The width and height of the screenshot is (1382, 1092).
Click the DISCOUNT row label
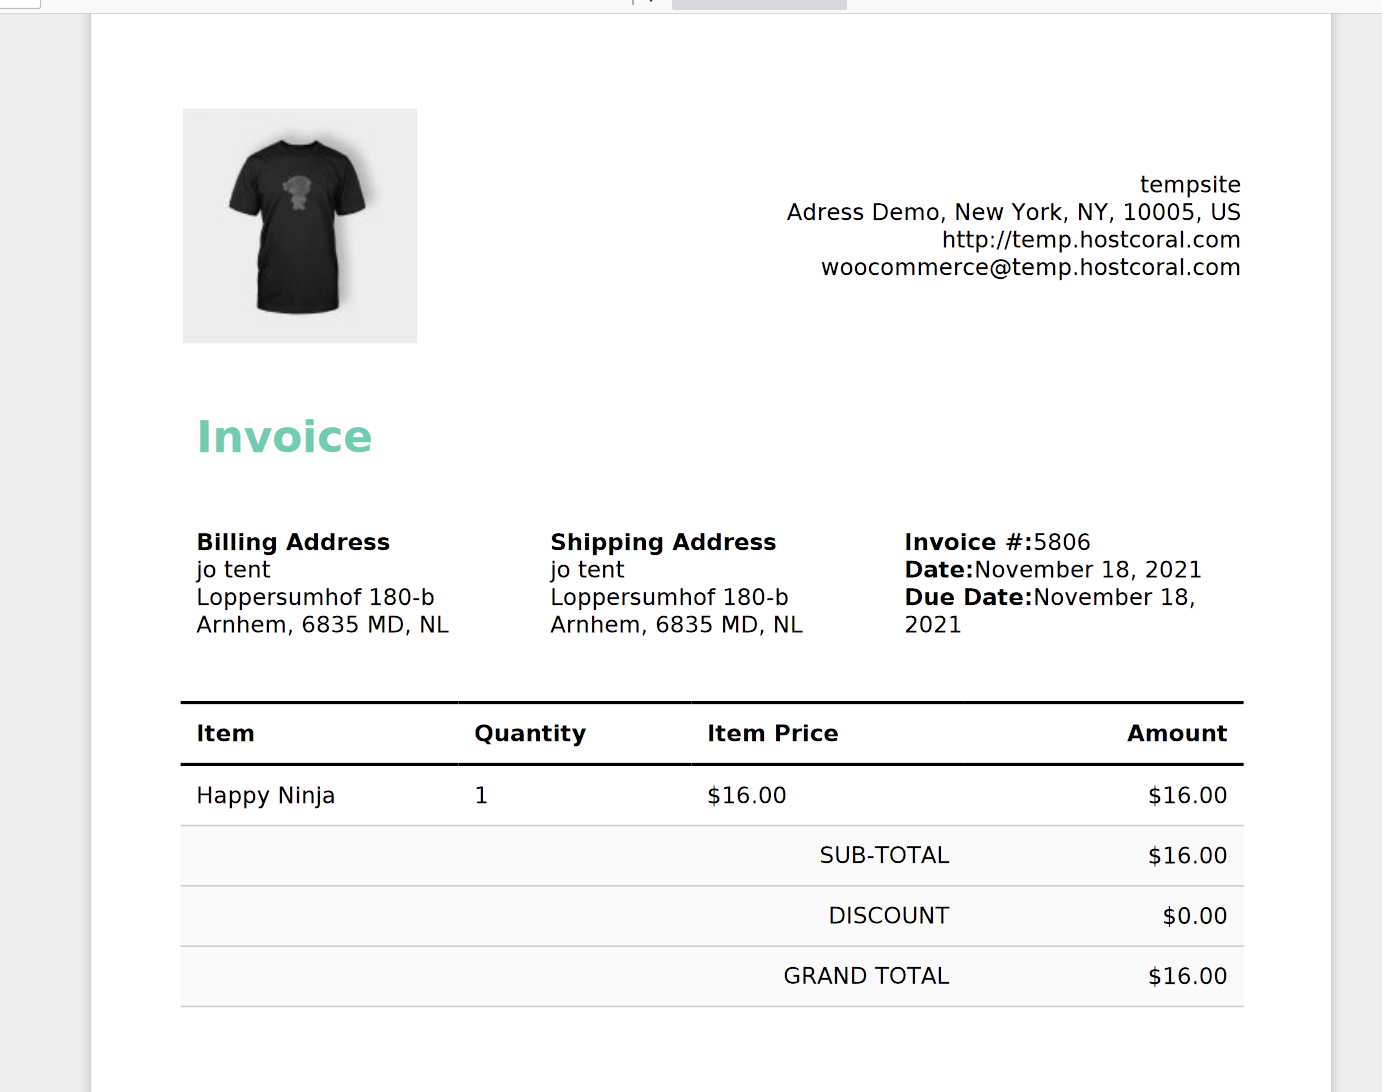tap(888, 916)
